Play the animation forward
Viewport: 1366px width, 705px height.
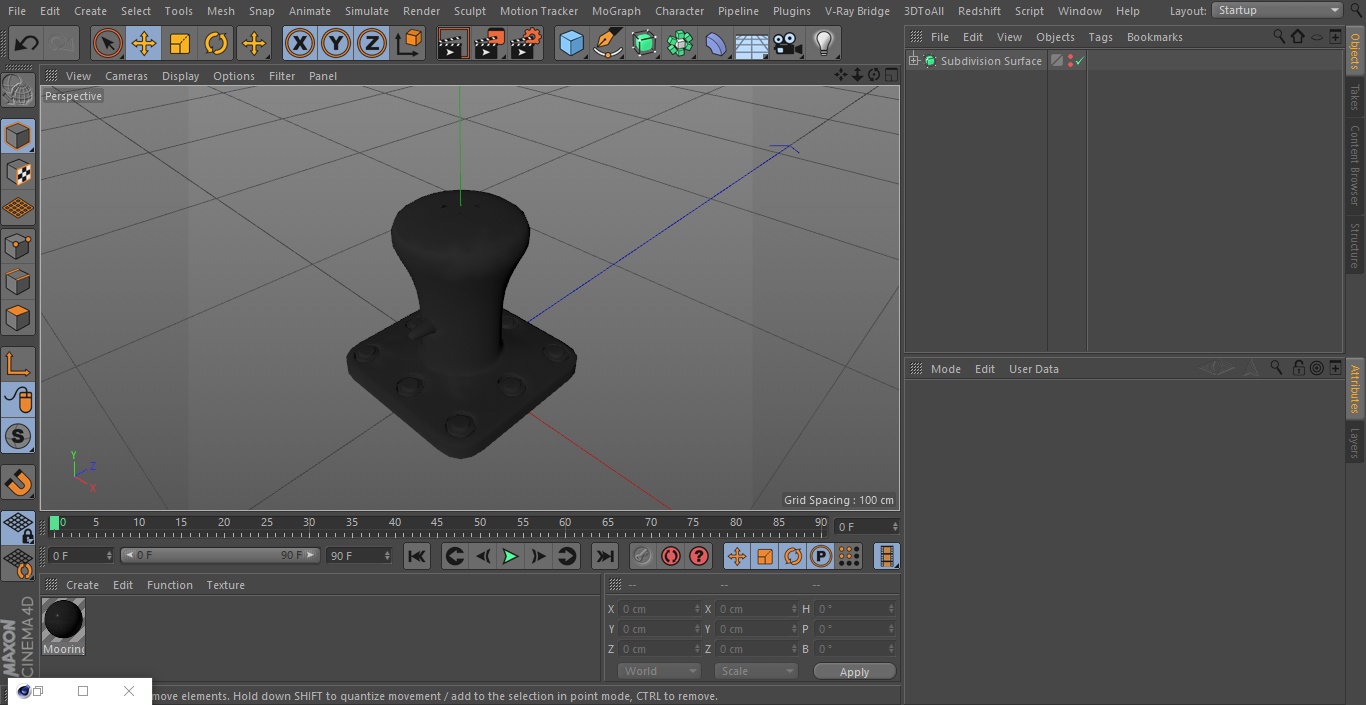pyautogui.click(x=510, y=556)
